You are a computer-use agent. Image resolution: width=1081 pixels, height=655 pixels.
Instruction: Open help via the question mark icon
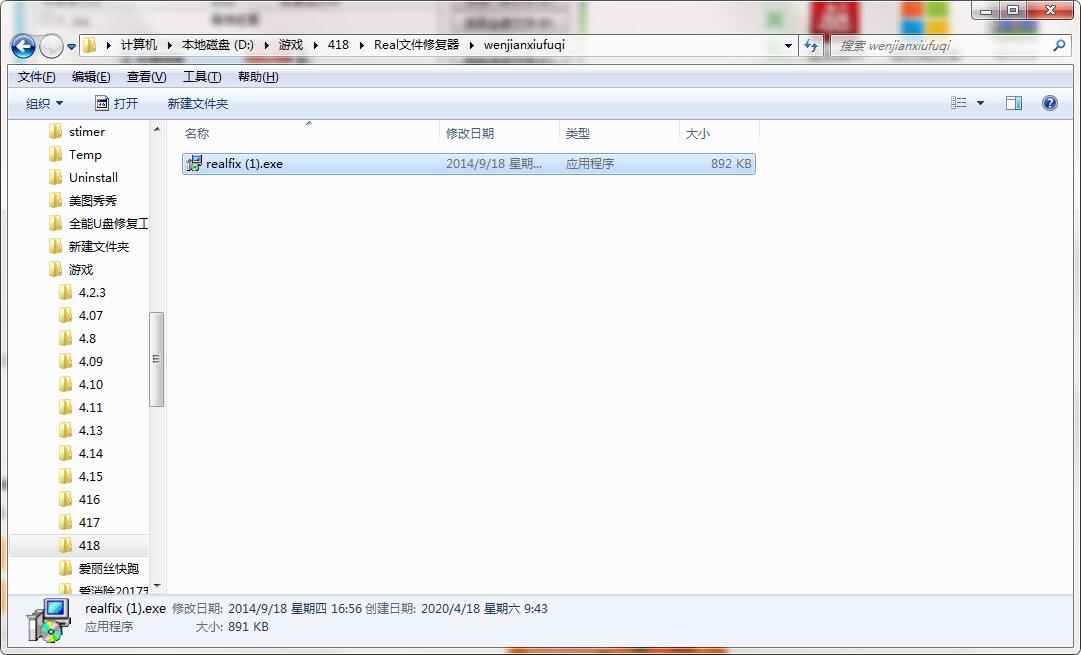click(x=1049, y=103)
